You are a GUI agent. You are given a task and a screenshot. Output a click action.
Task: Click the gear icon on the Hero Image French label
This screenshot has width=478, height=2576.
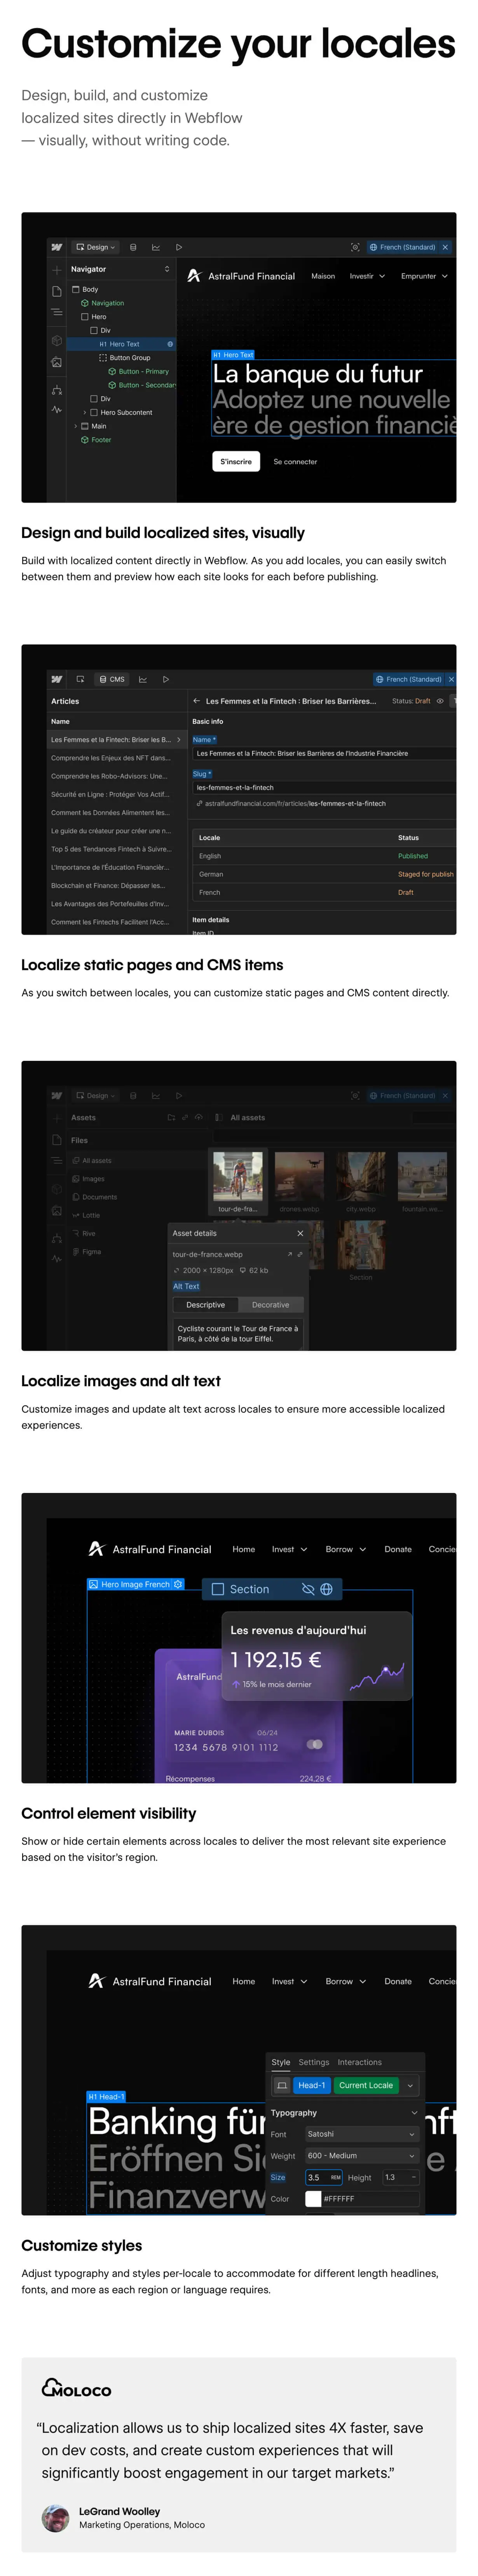tap(178, 1584)
